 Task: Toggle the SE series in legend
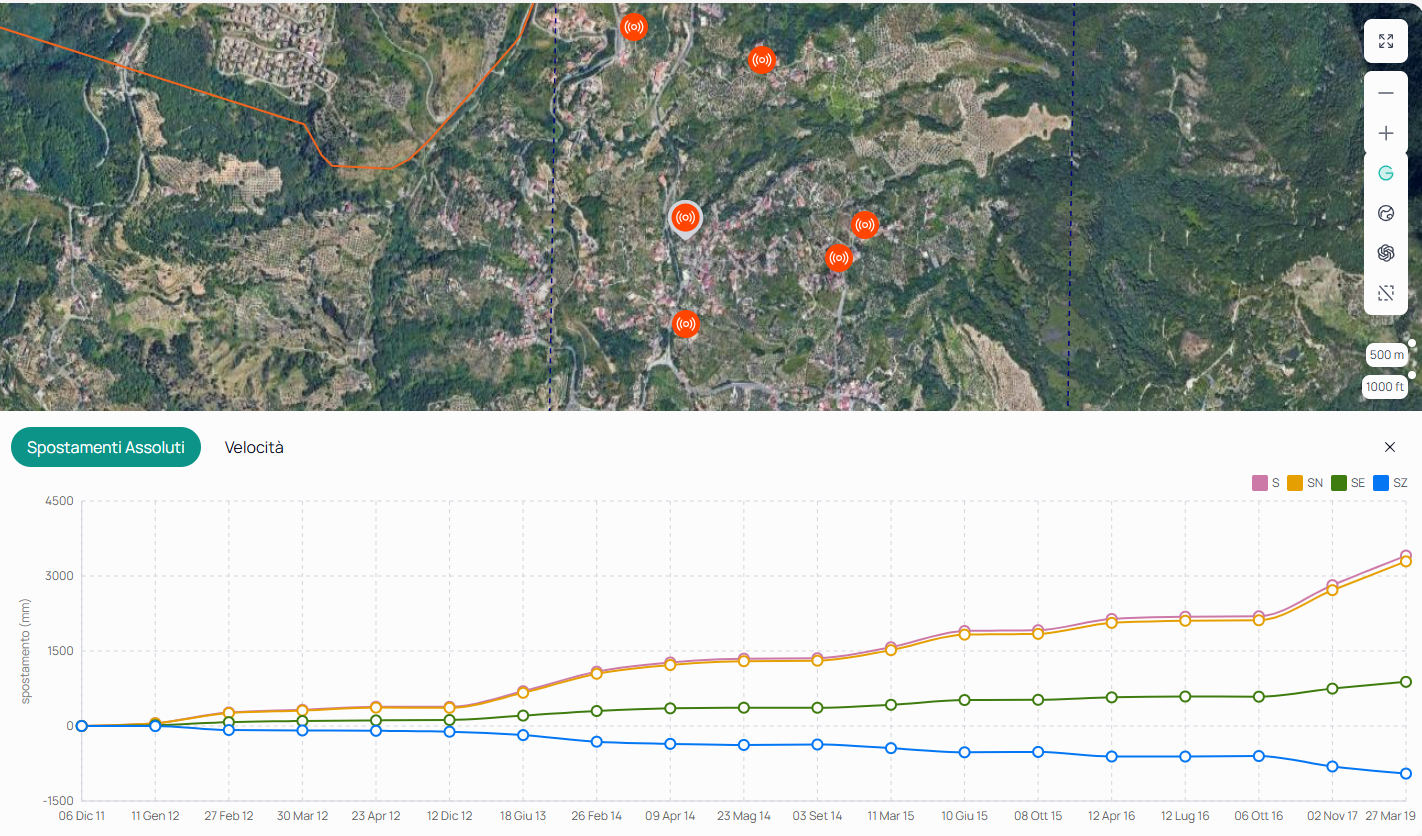coord(1348,483)
